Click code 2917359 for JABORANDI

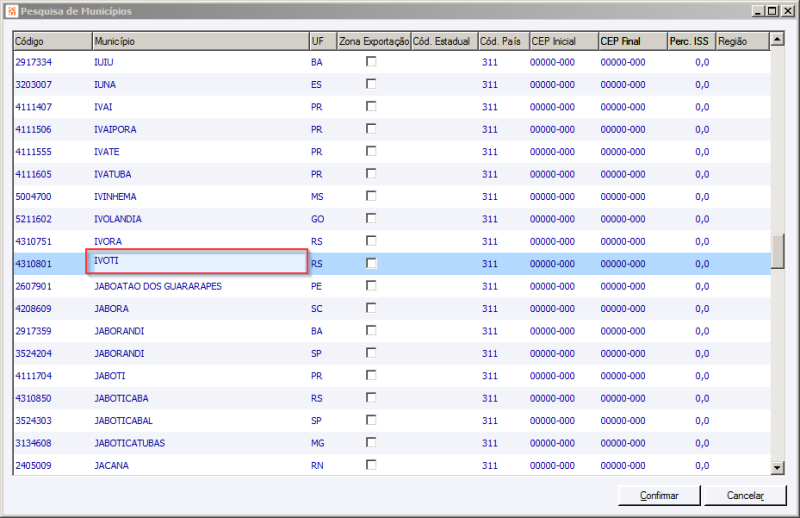[x=34, y=331]
